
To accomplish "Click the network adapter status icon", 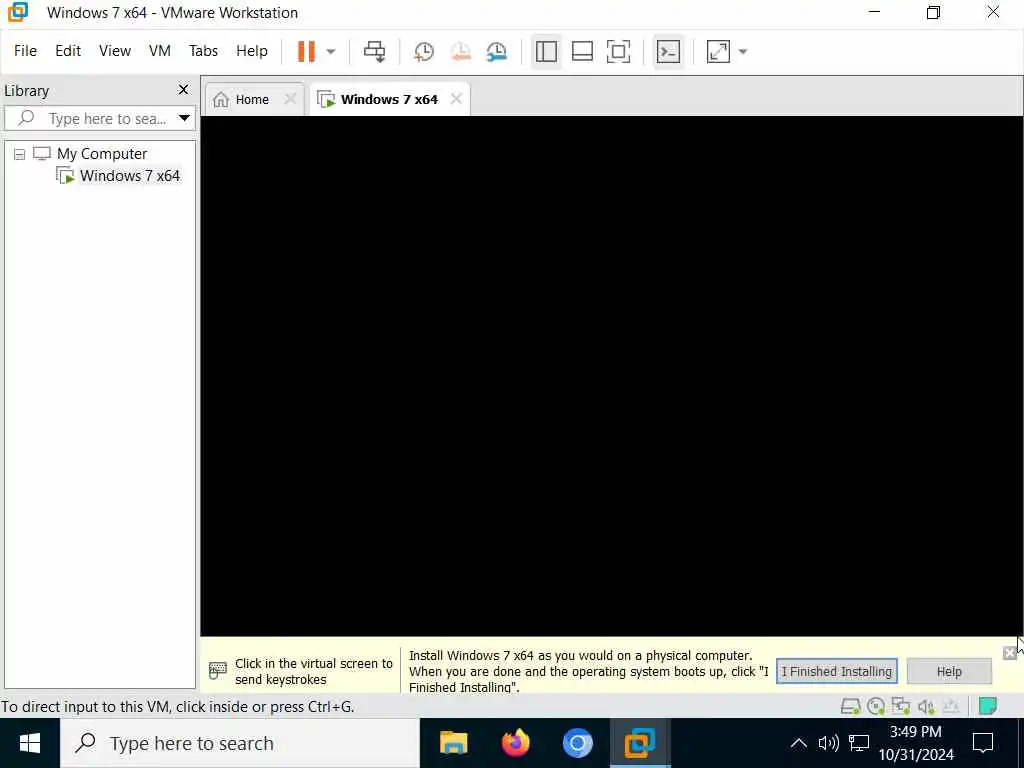I will point(901,706).
